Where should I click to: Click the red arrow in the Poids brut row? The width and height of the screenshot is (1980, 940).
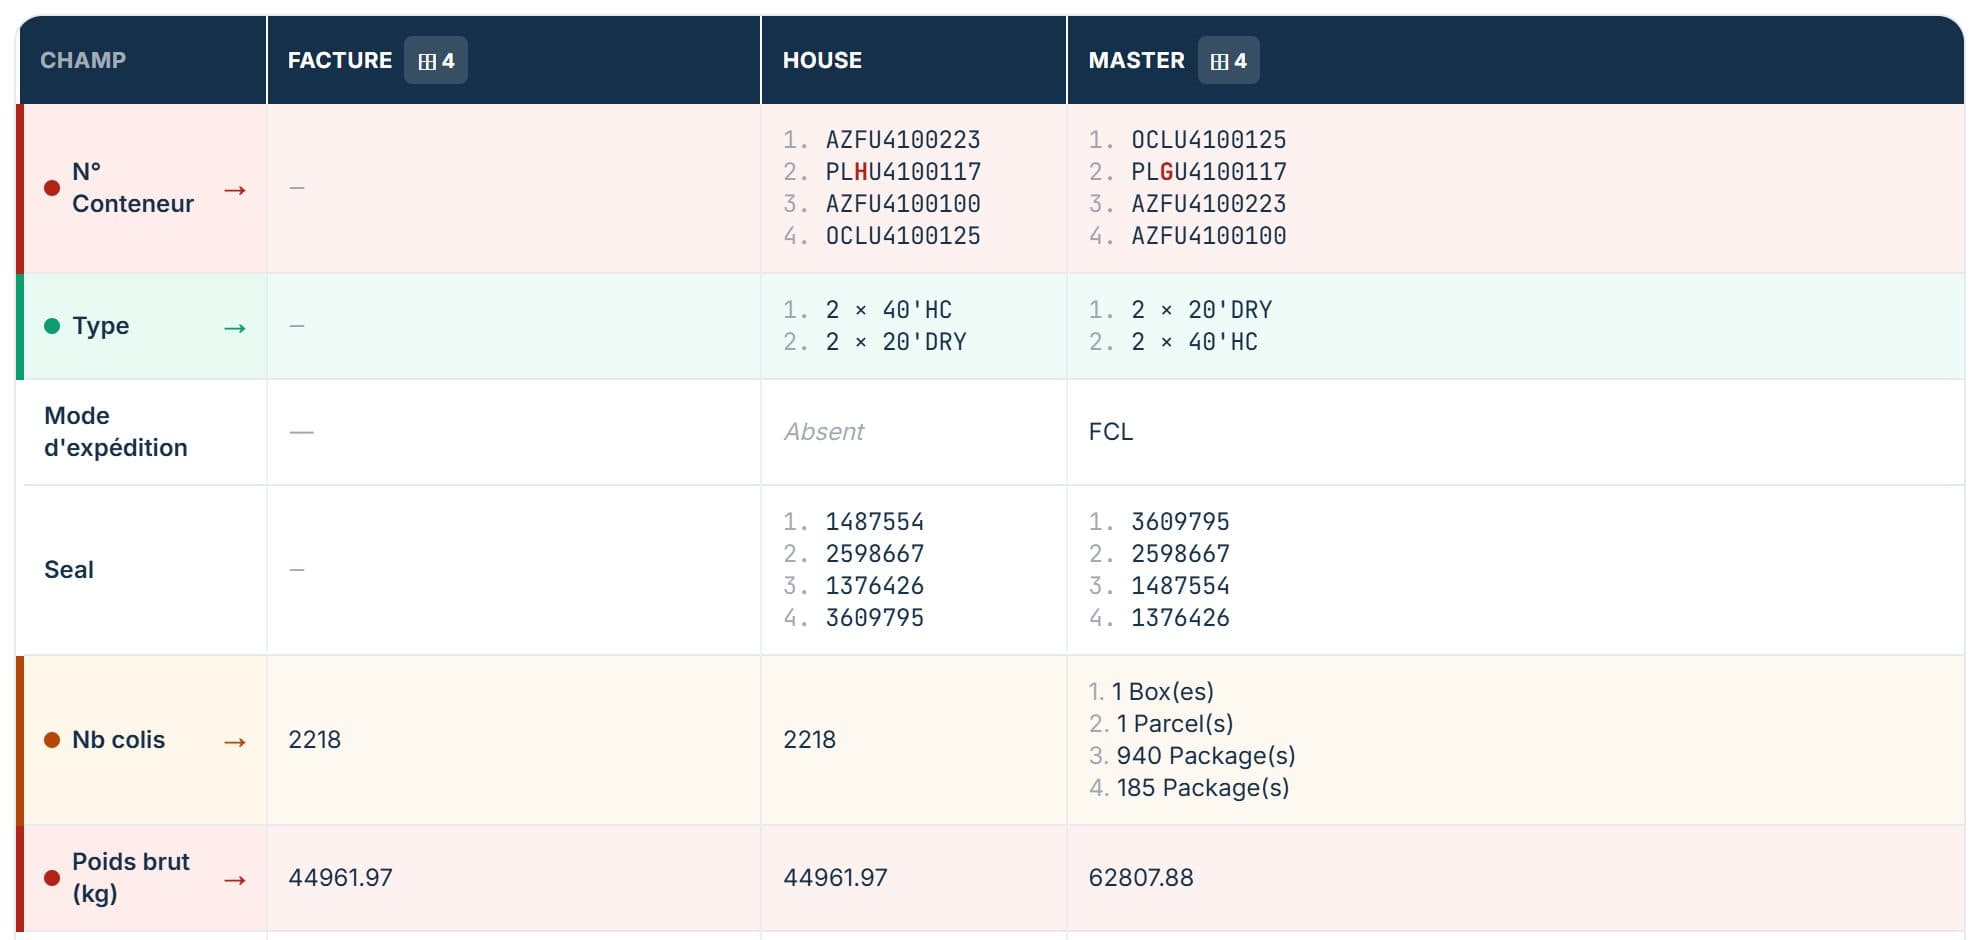tap(235, 879)
